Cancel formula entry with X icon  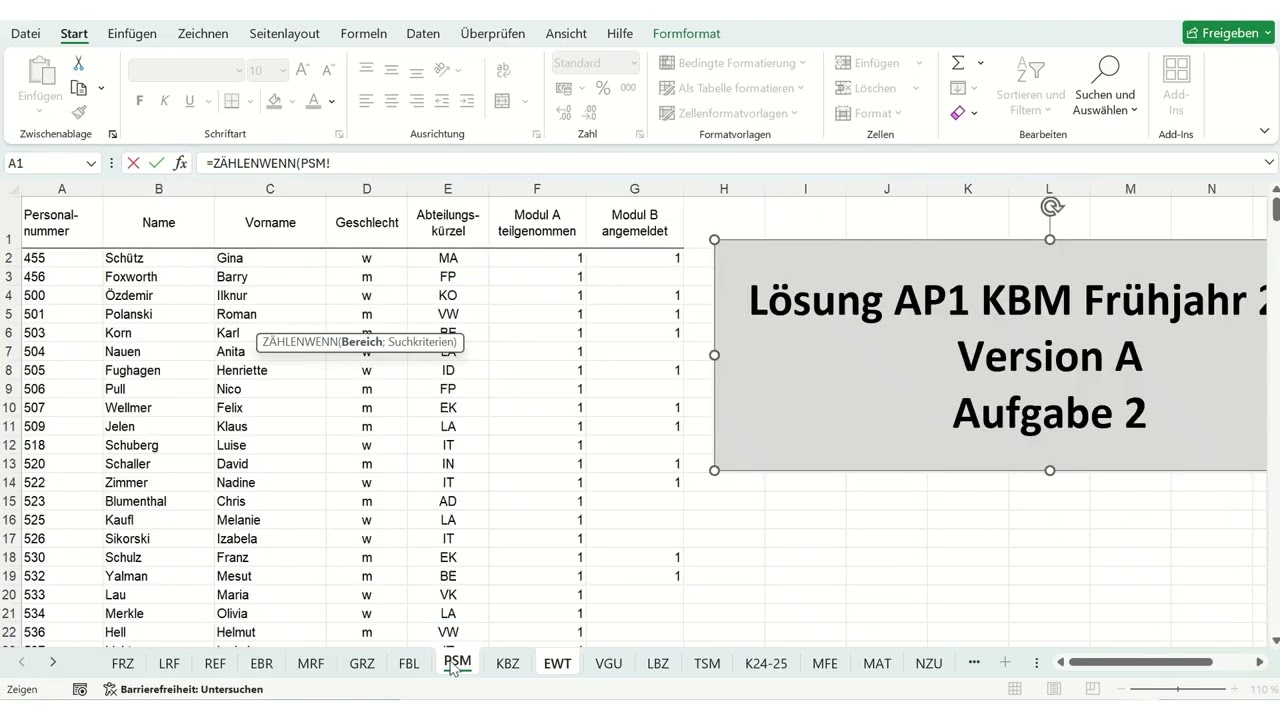tap(133, 163)
